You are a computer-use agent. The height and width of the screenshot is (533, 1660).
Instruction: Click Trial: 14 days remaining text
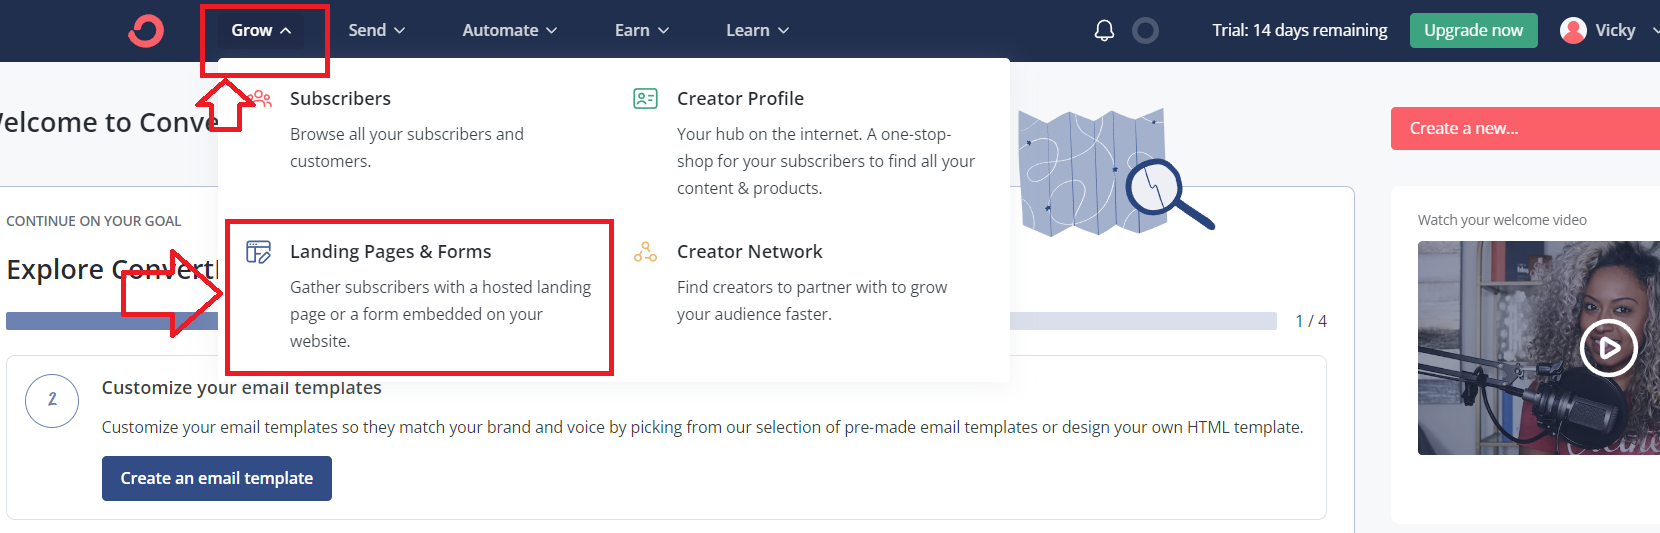pyautogui.click(x=1299, y=31)
